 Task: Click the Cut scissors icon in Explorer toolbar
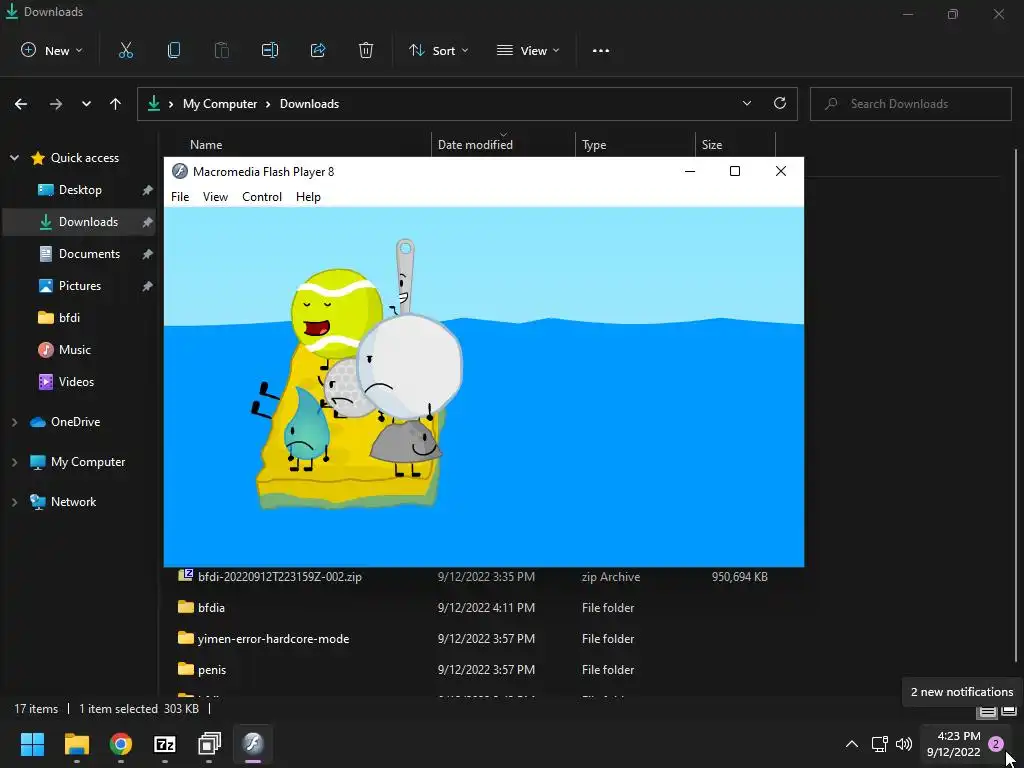126,50
